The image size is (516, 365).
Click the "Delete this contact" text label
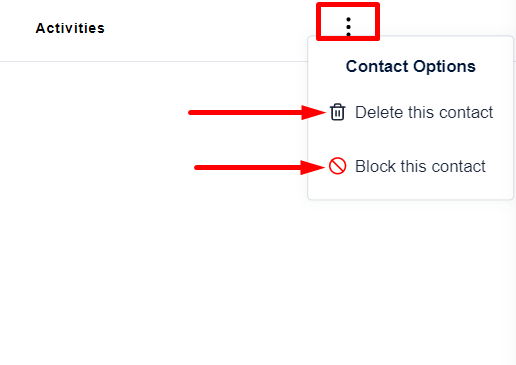point(424,112)
